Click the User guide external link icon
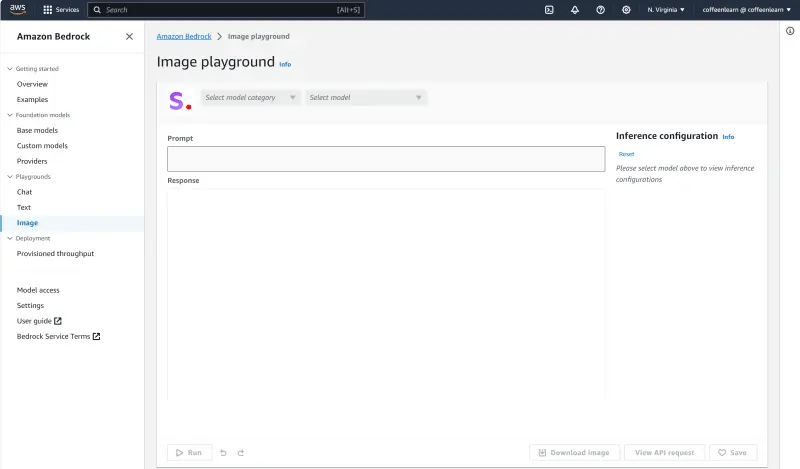The width and height of the screenshot is (800, 469). [x=58, y=321]
